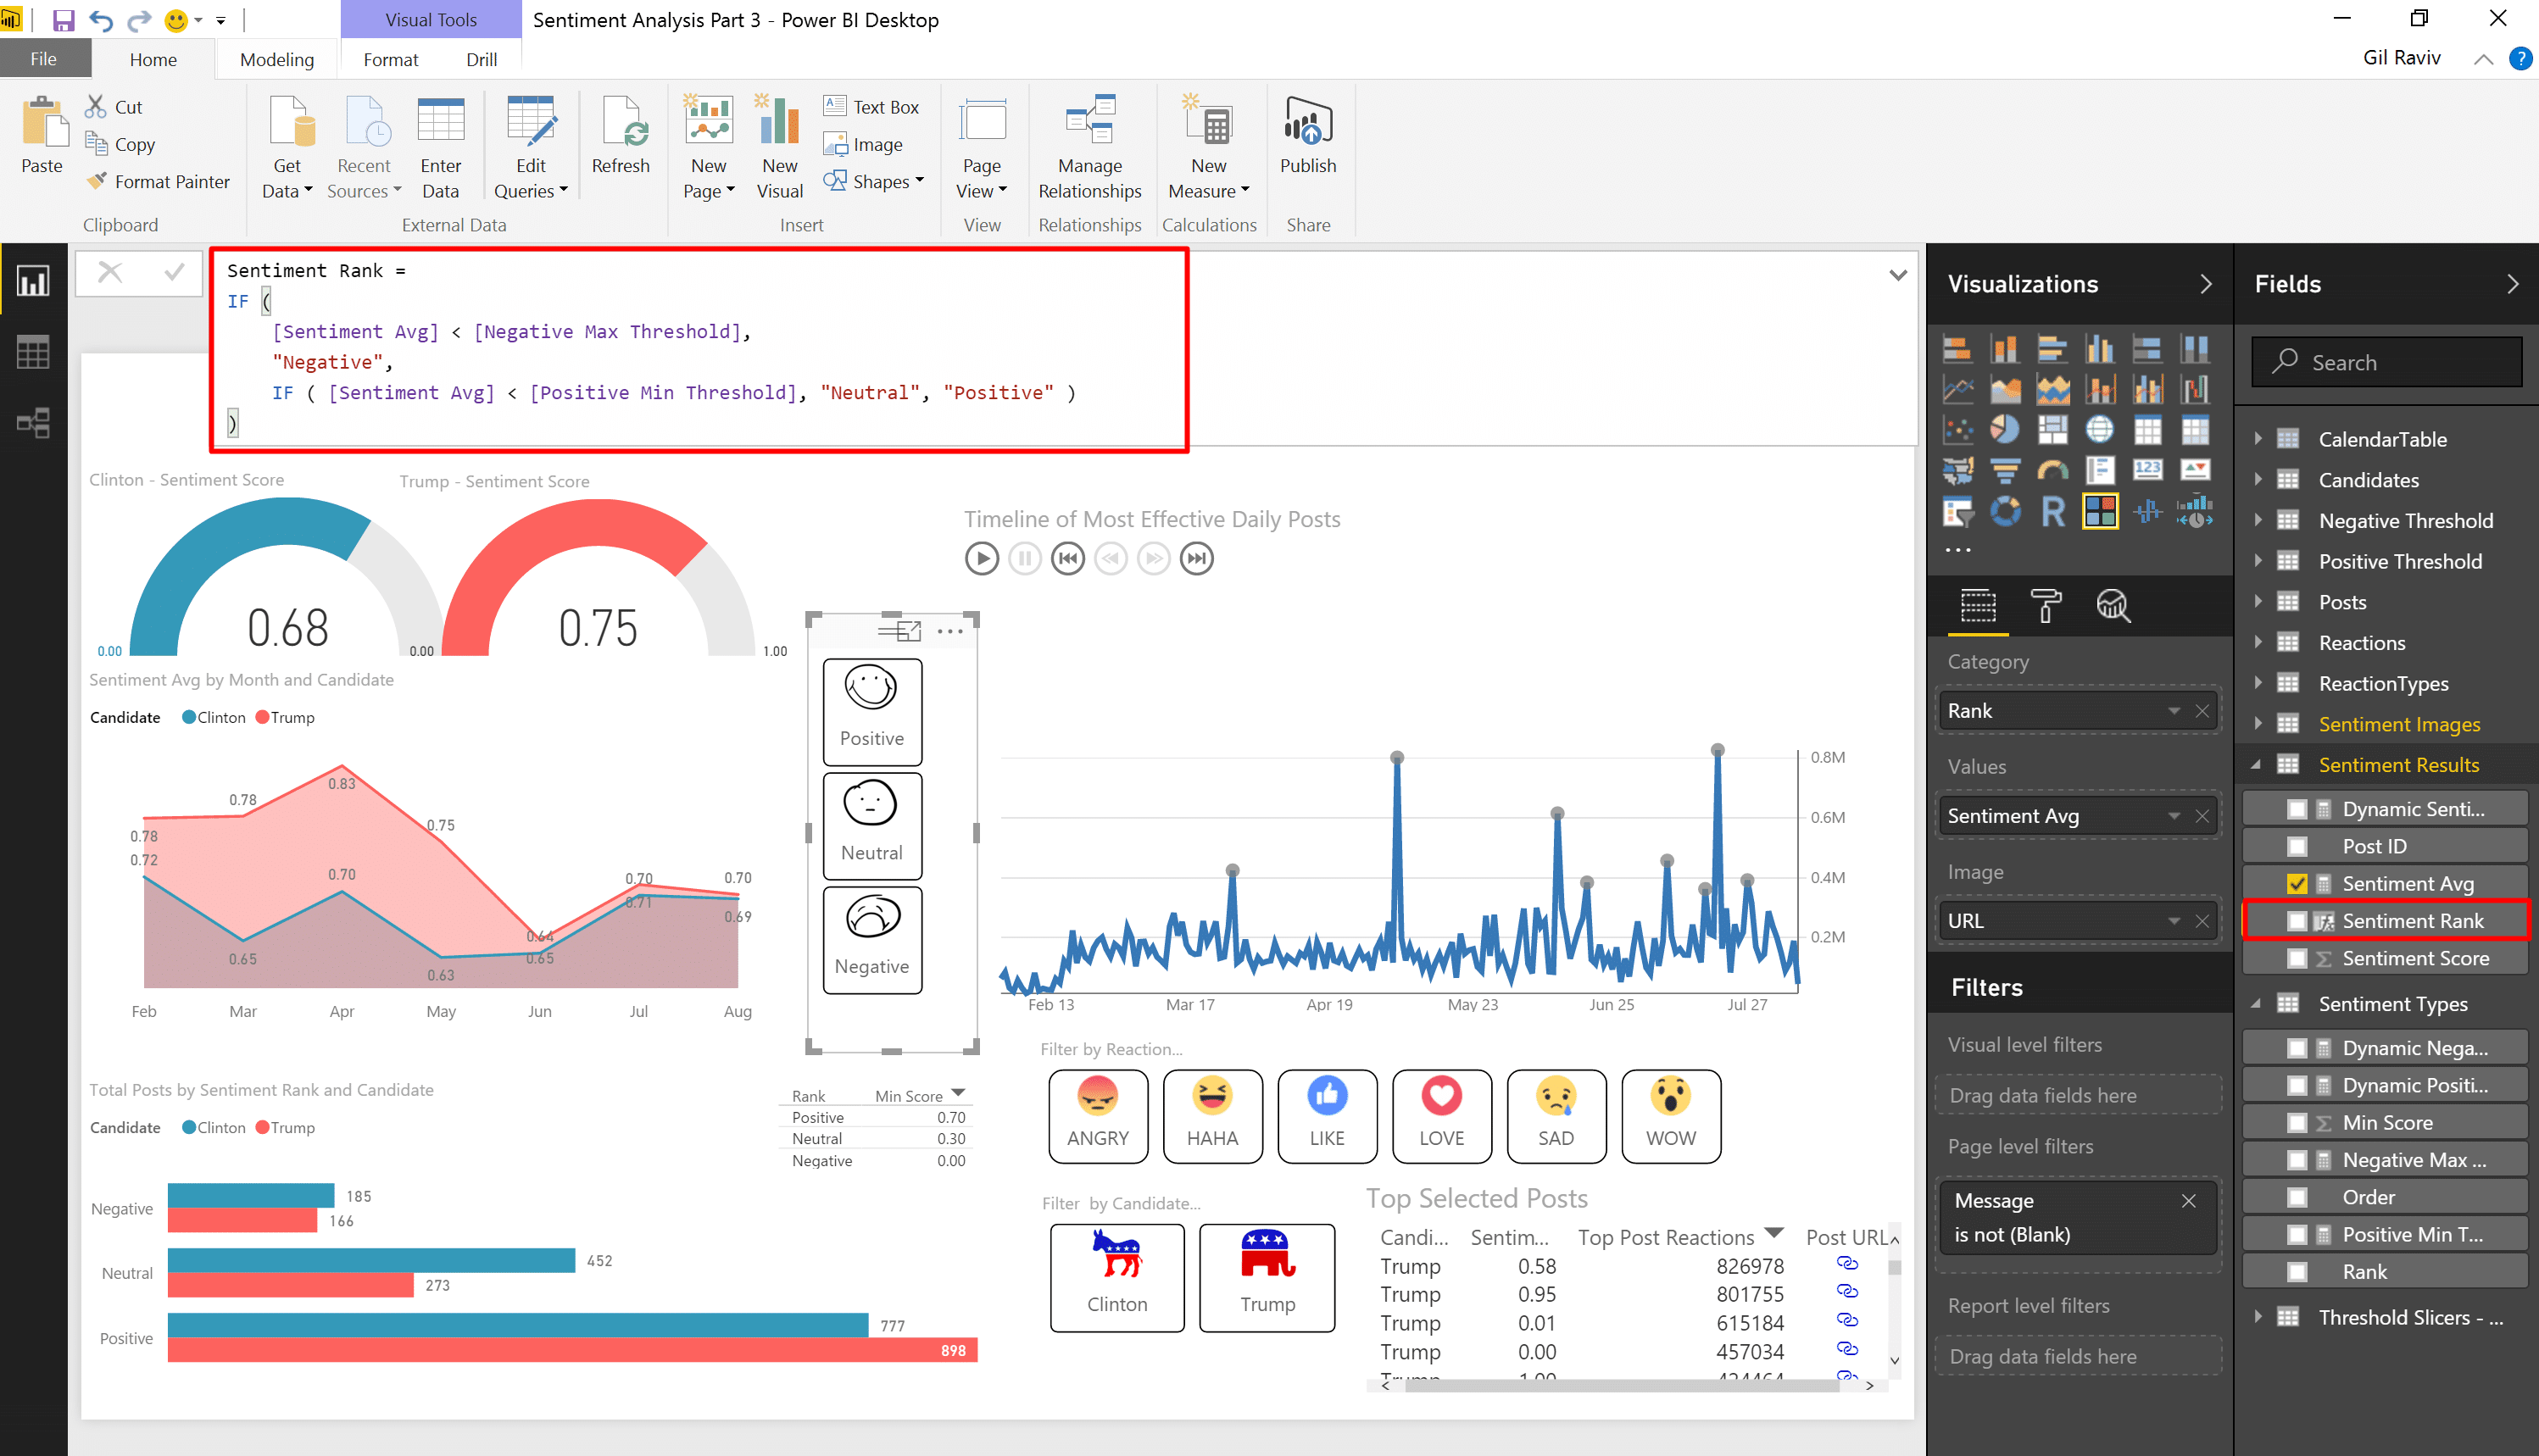Image resolution: width=2539 pixels, height=1456 pixels.
Task: Open the Rank category field dropdown
Action: 2173,711
